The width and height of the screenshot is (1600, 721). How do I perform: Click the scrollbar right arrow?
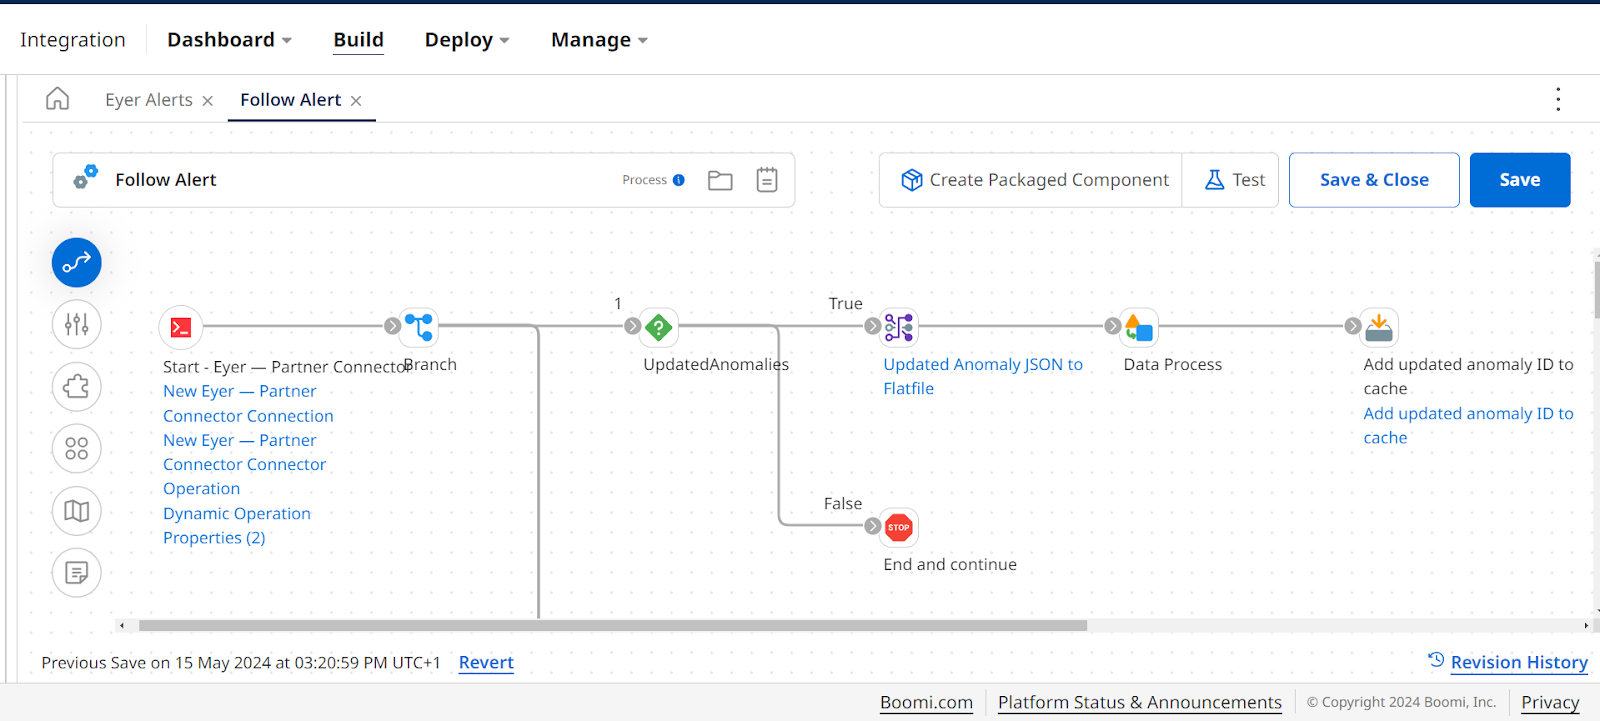(1586, 626)
